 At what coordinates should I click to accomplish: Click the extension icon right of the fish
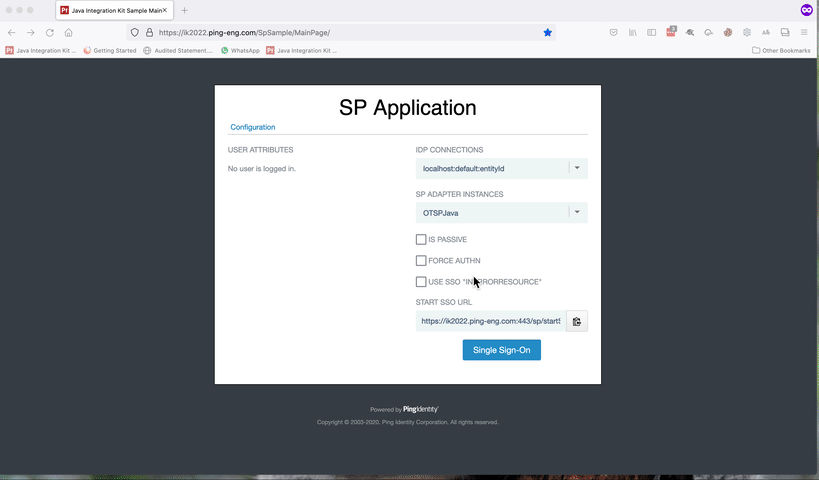(709, 32)
